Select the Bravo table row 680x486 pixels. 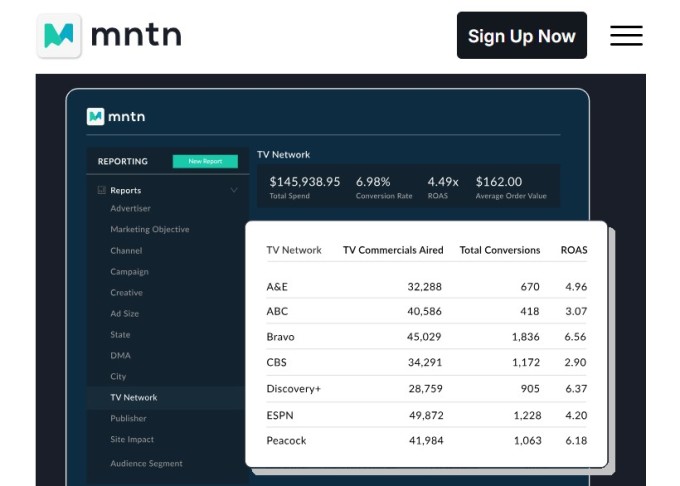(x=426, y=337)
